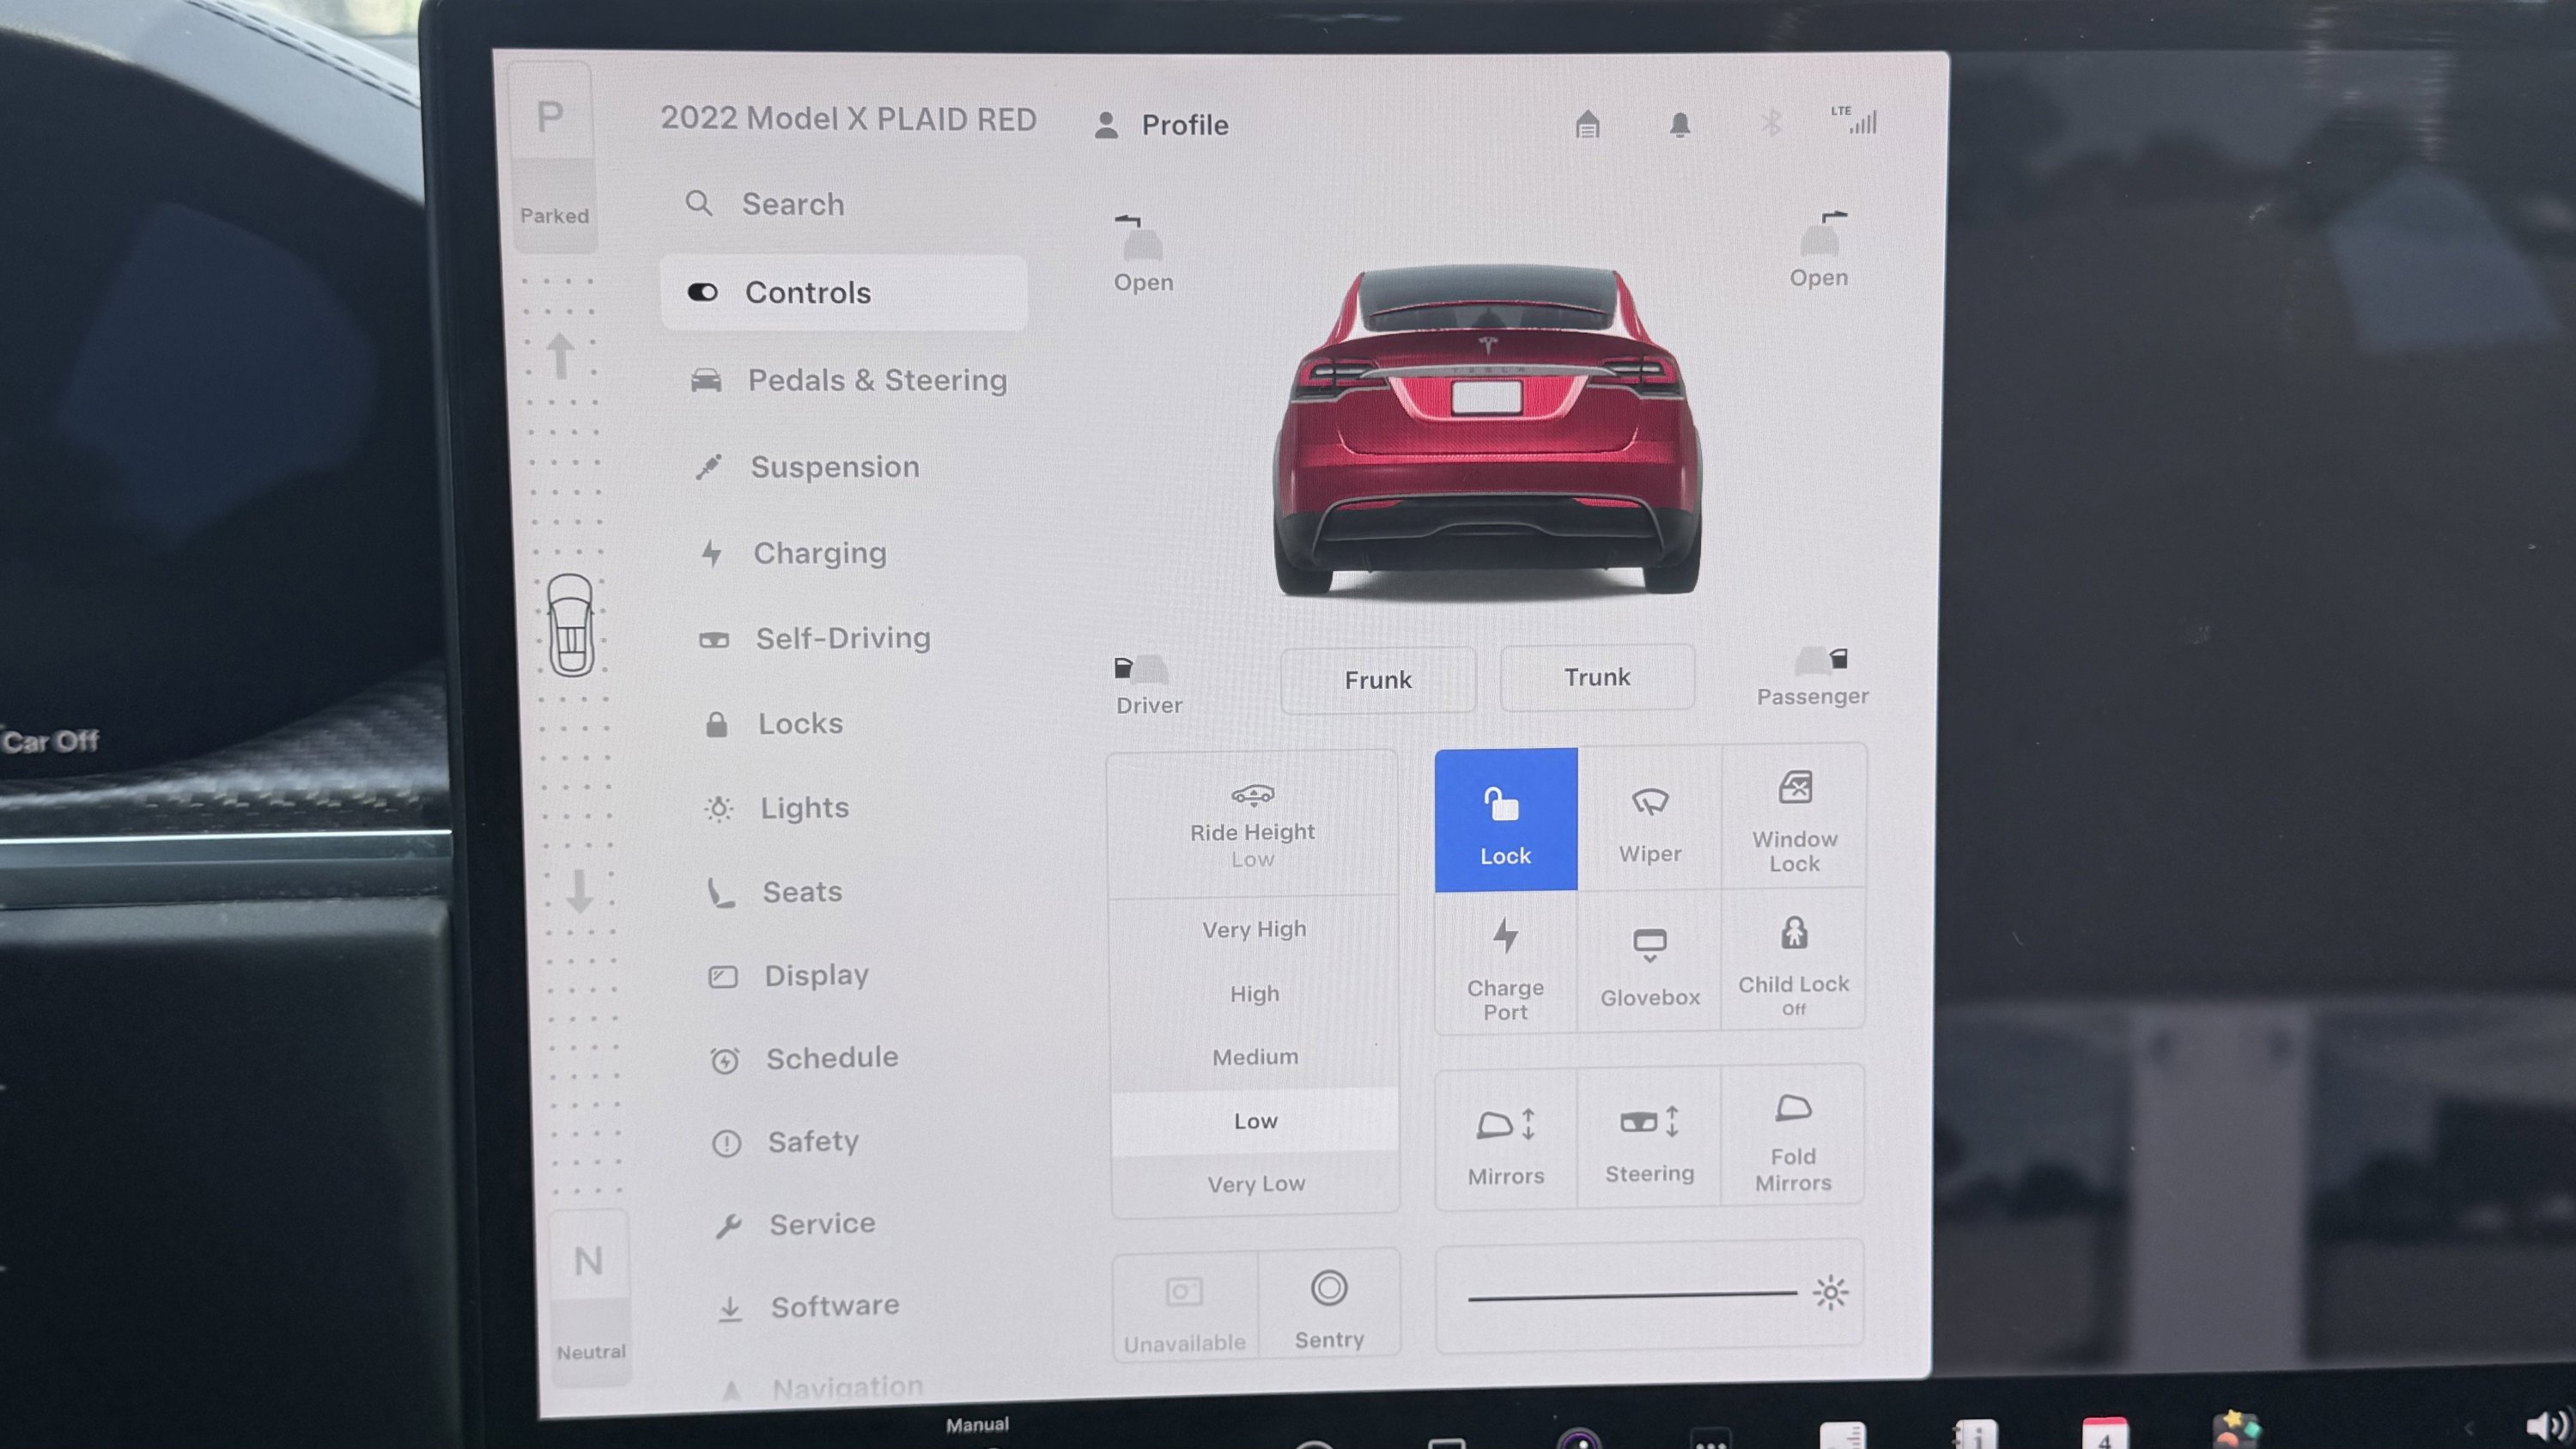Open the Locks menu
This screenshot has width=2576, height=1449.
(x=774, y=724)
